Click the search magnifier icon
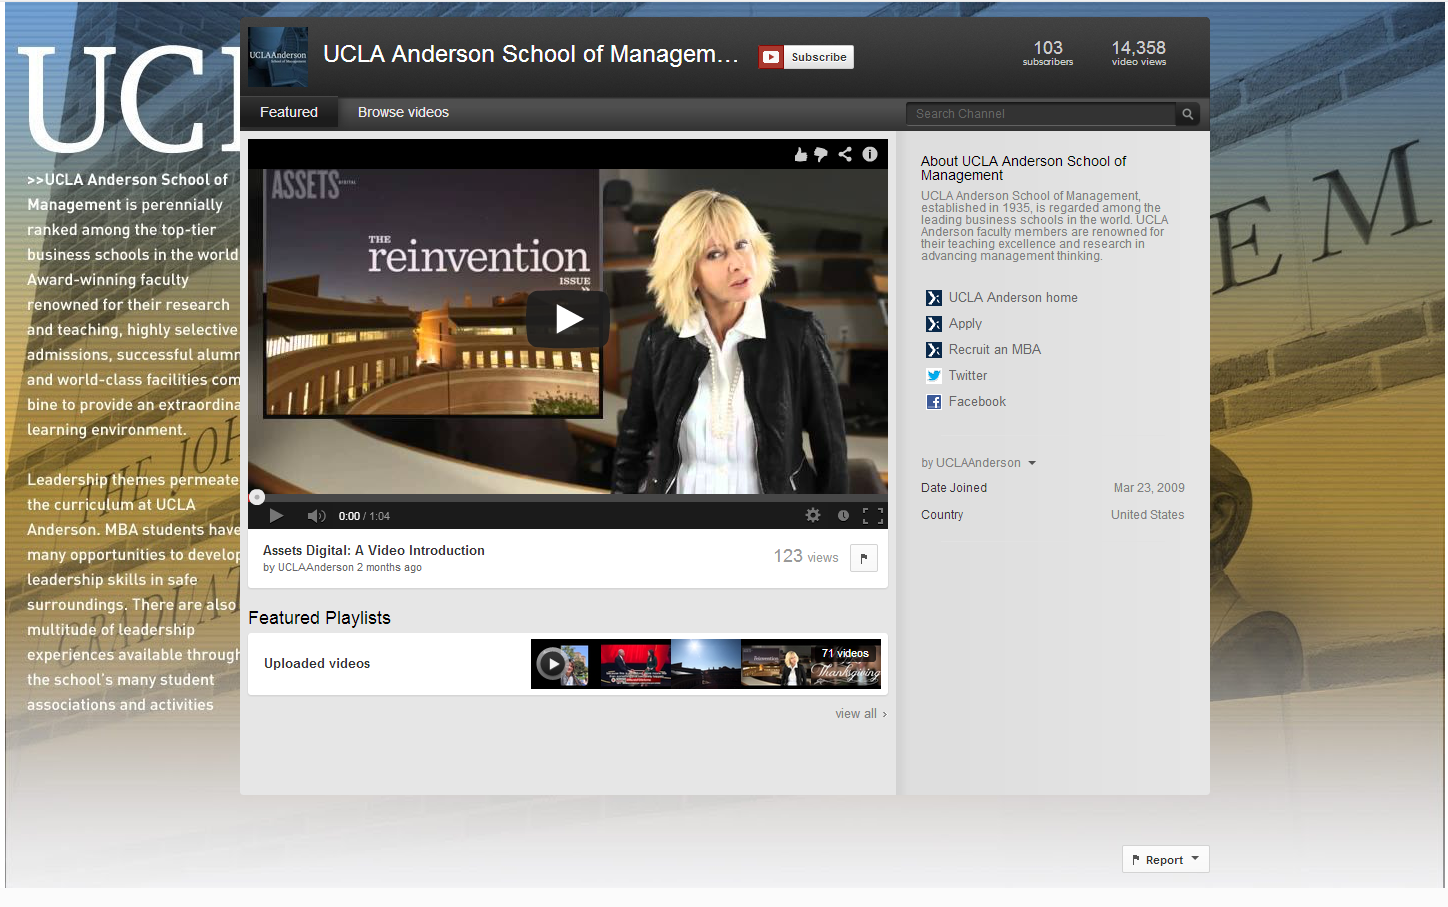 click(x=1187, y=114)
